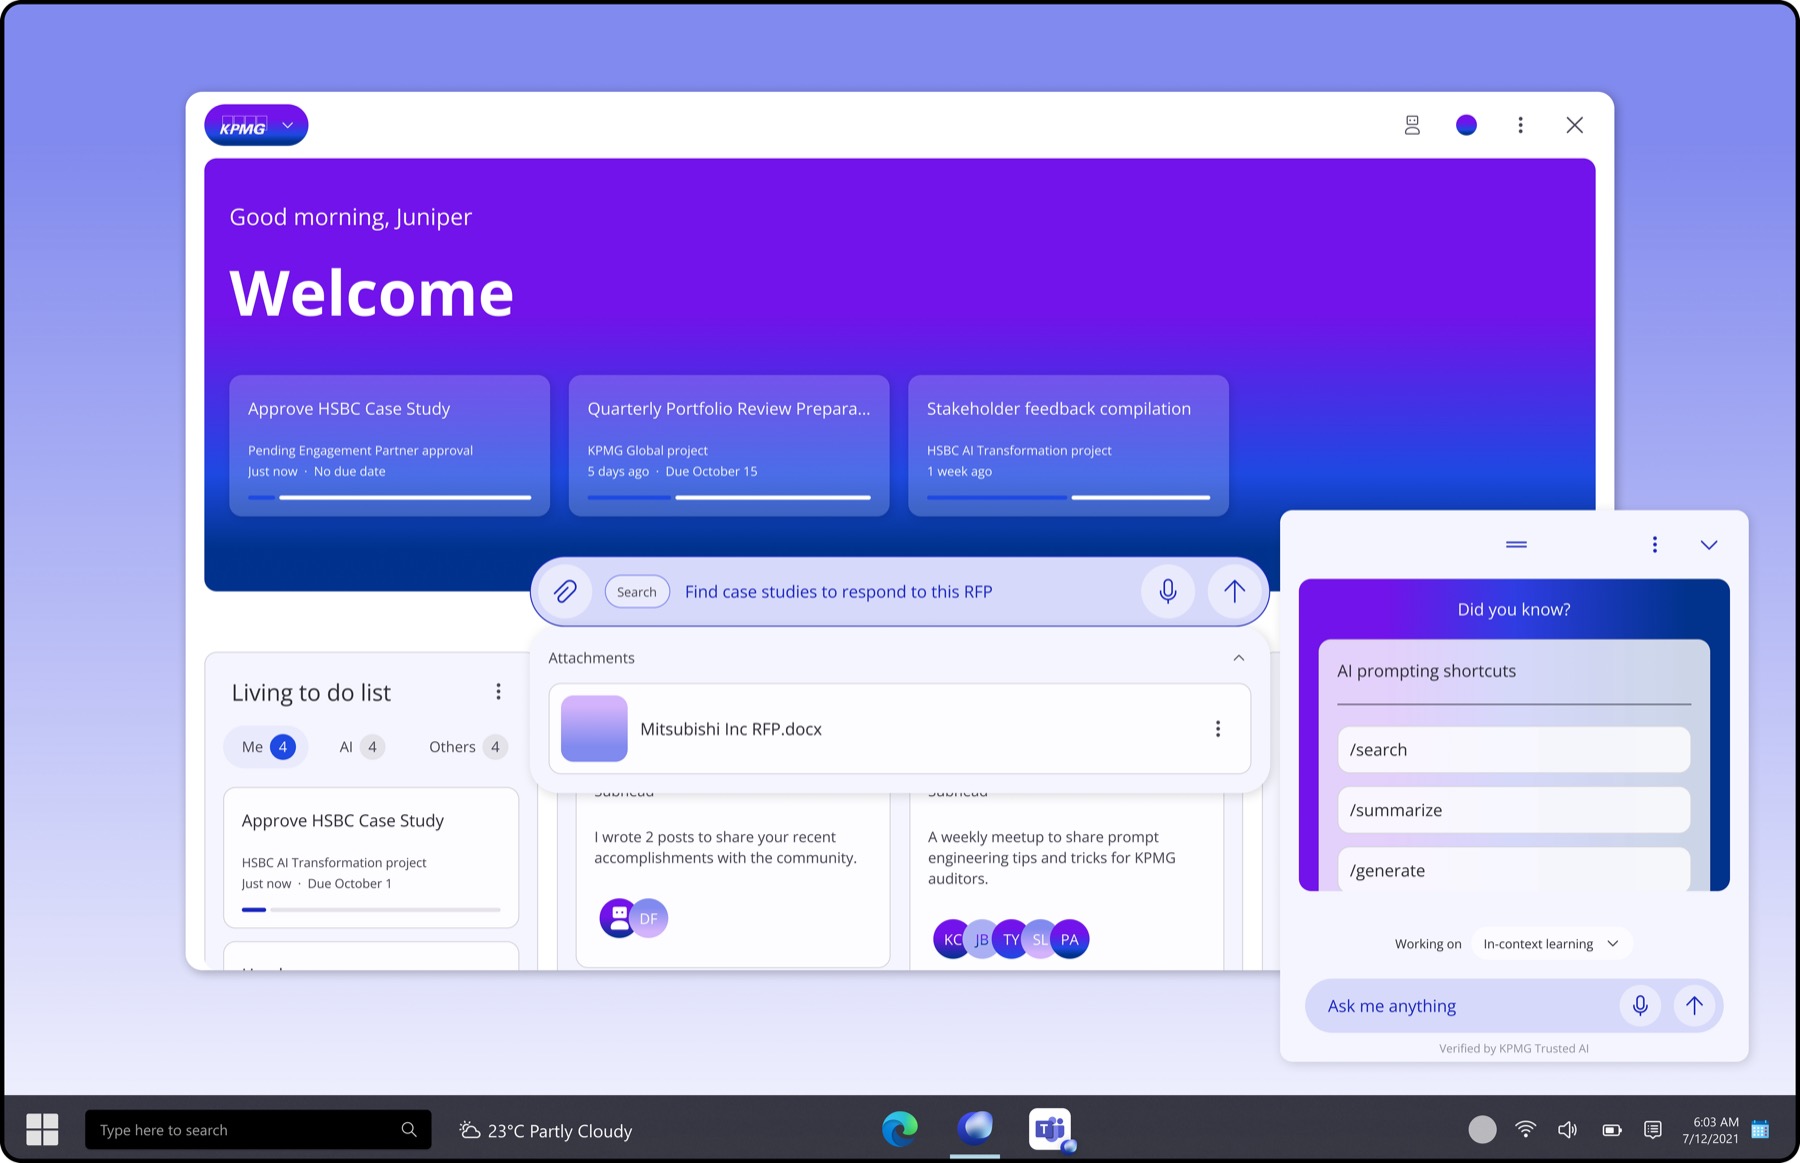Click progress bar on the to-do list's Approve HSBC card
This screenshot has height=1163, width=1800.
pyautogui.click(x=371, y=910)
